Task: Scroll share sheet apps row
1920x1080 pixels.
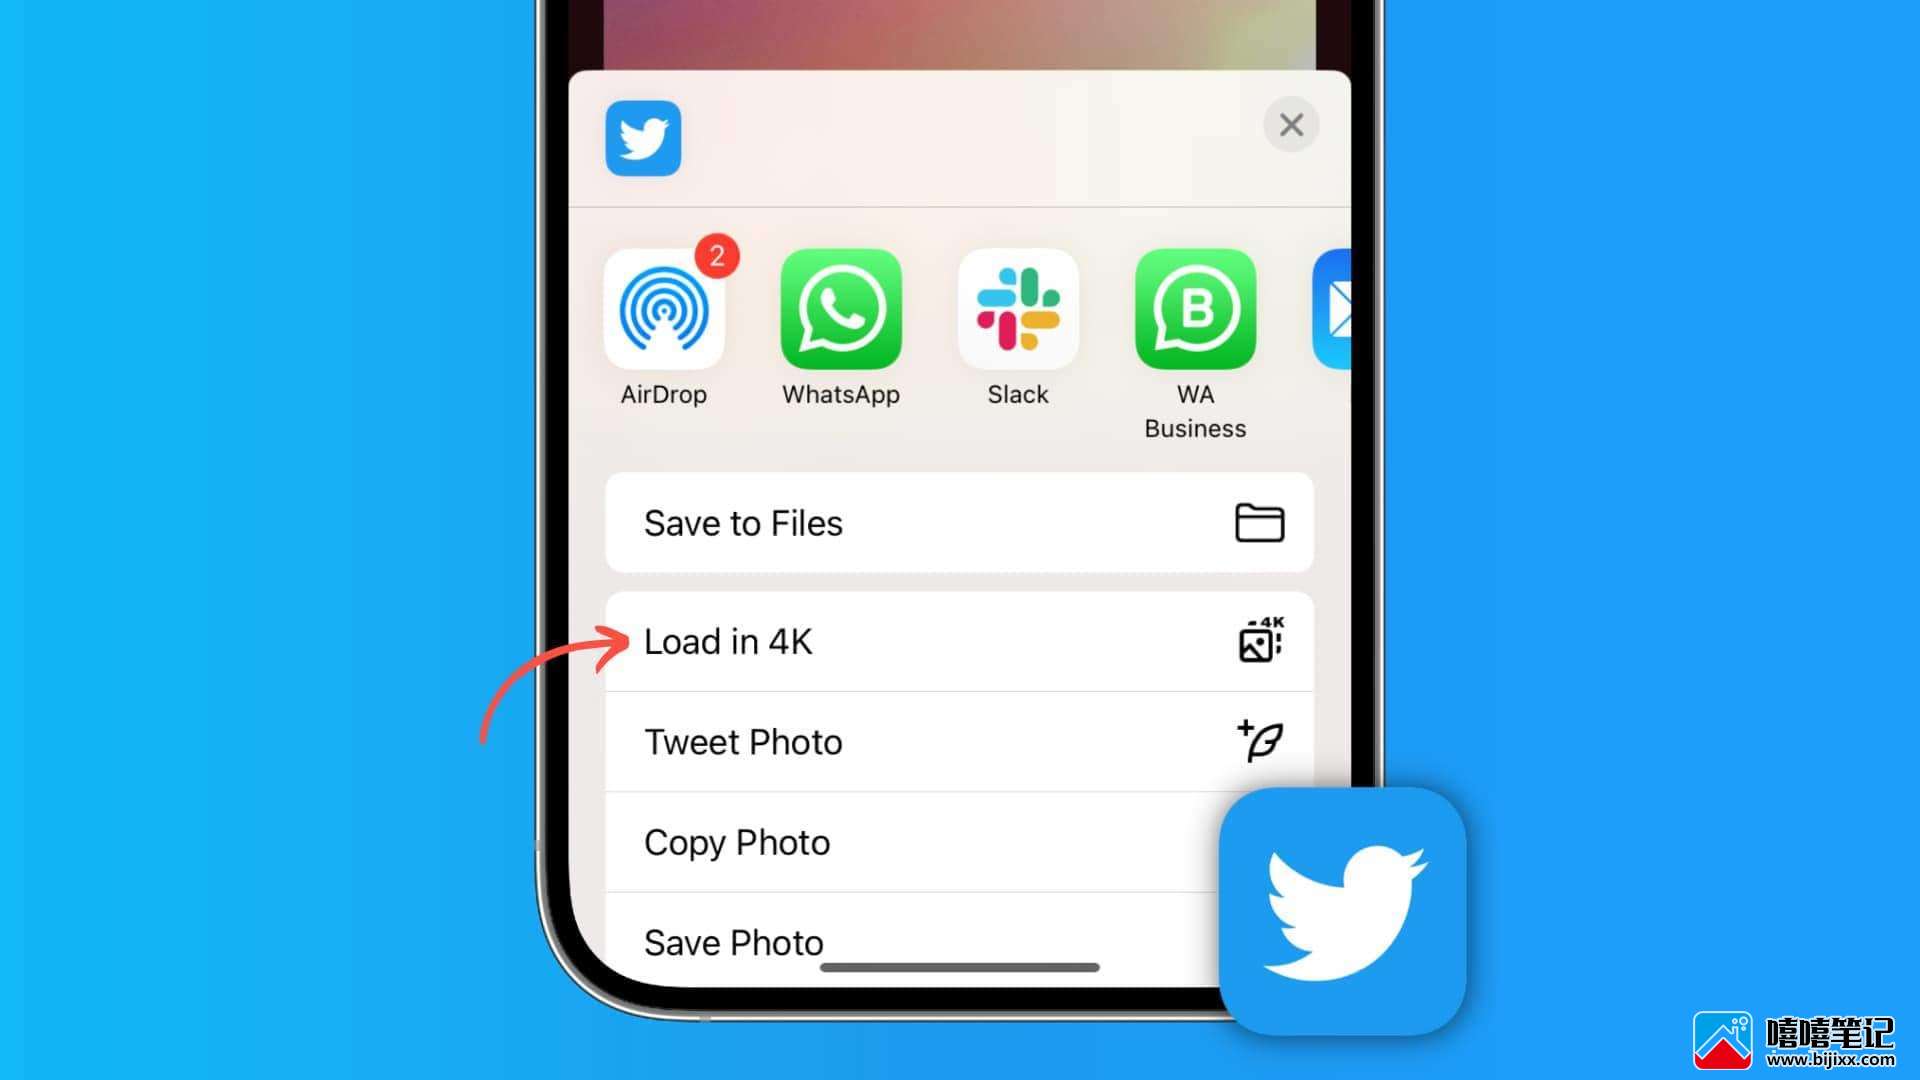Action: tap(960, 336)
